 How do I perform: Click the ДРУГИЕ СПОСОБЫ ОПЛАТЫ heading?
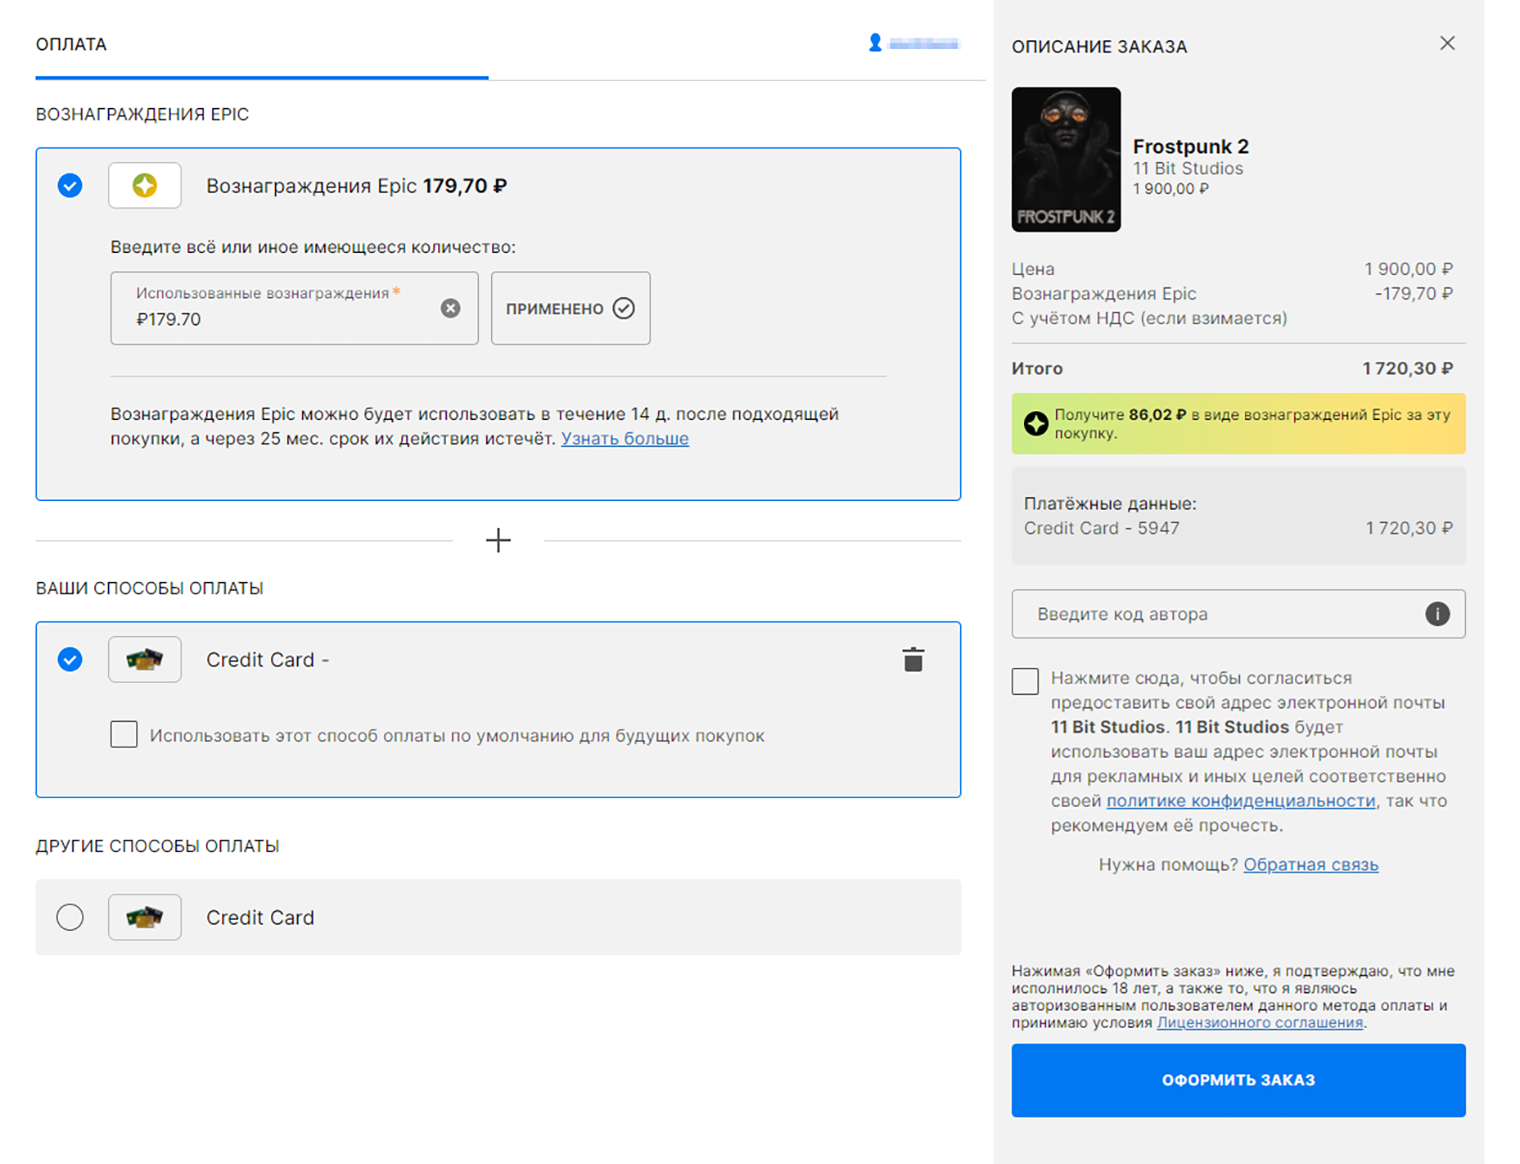(158, 846)
